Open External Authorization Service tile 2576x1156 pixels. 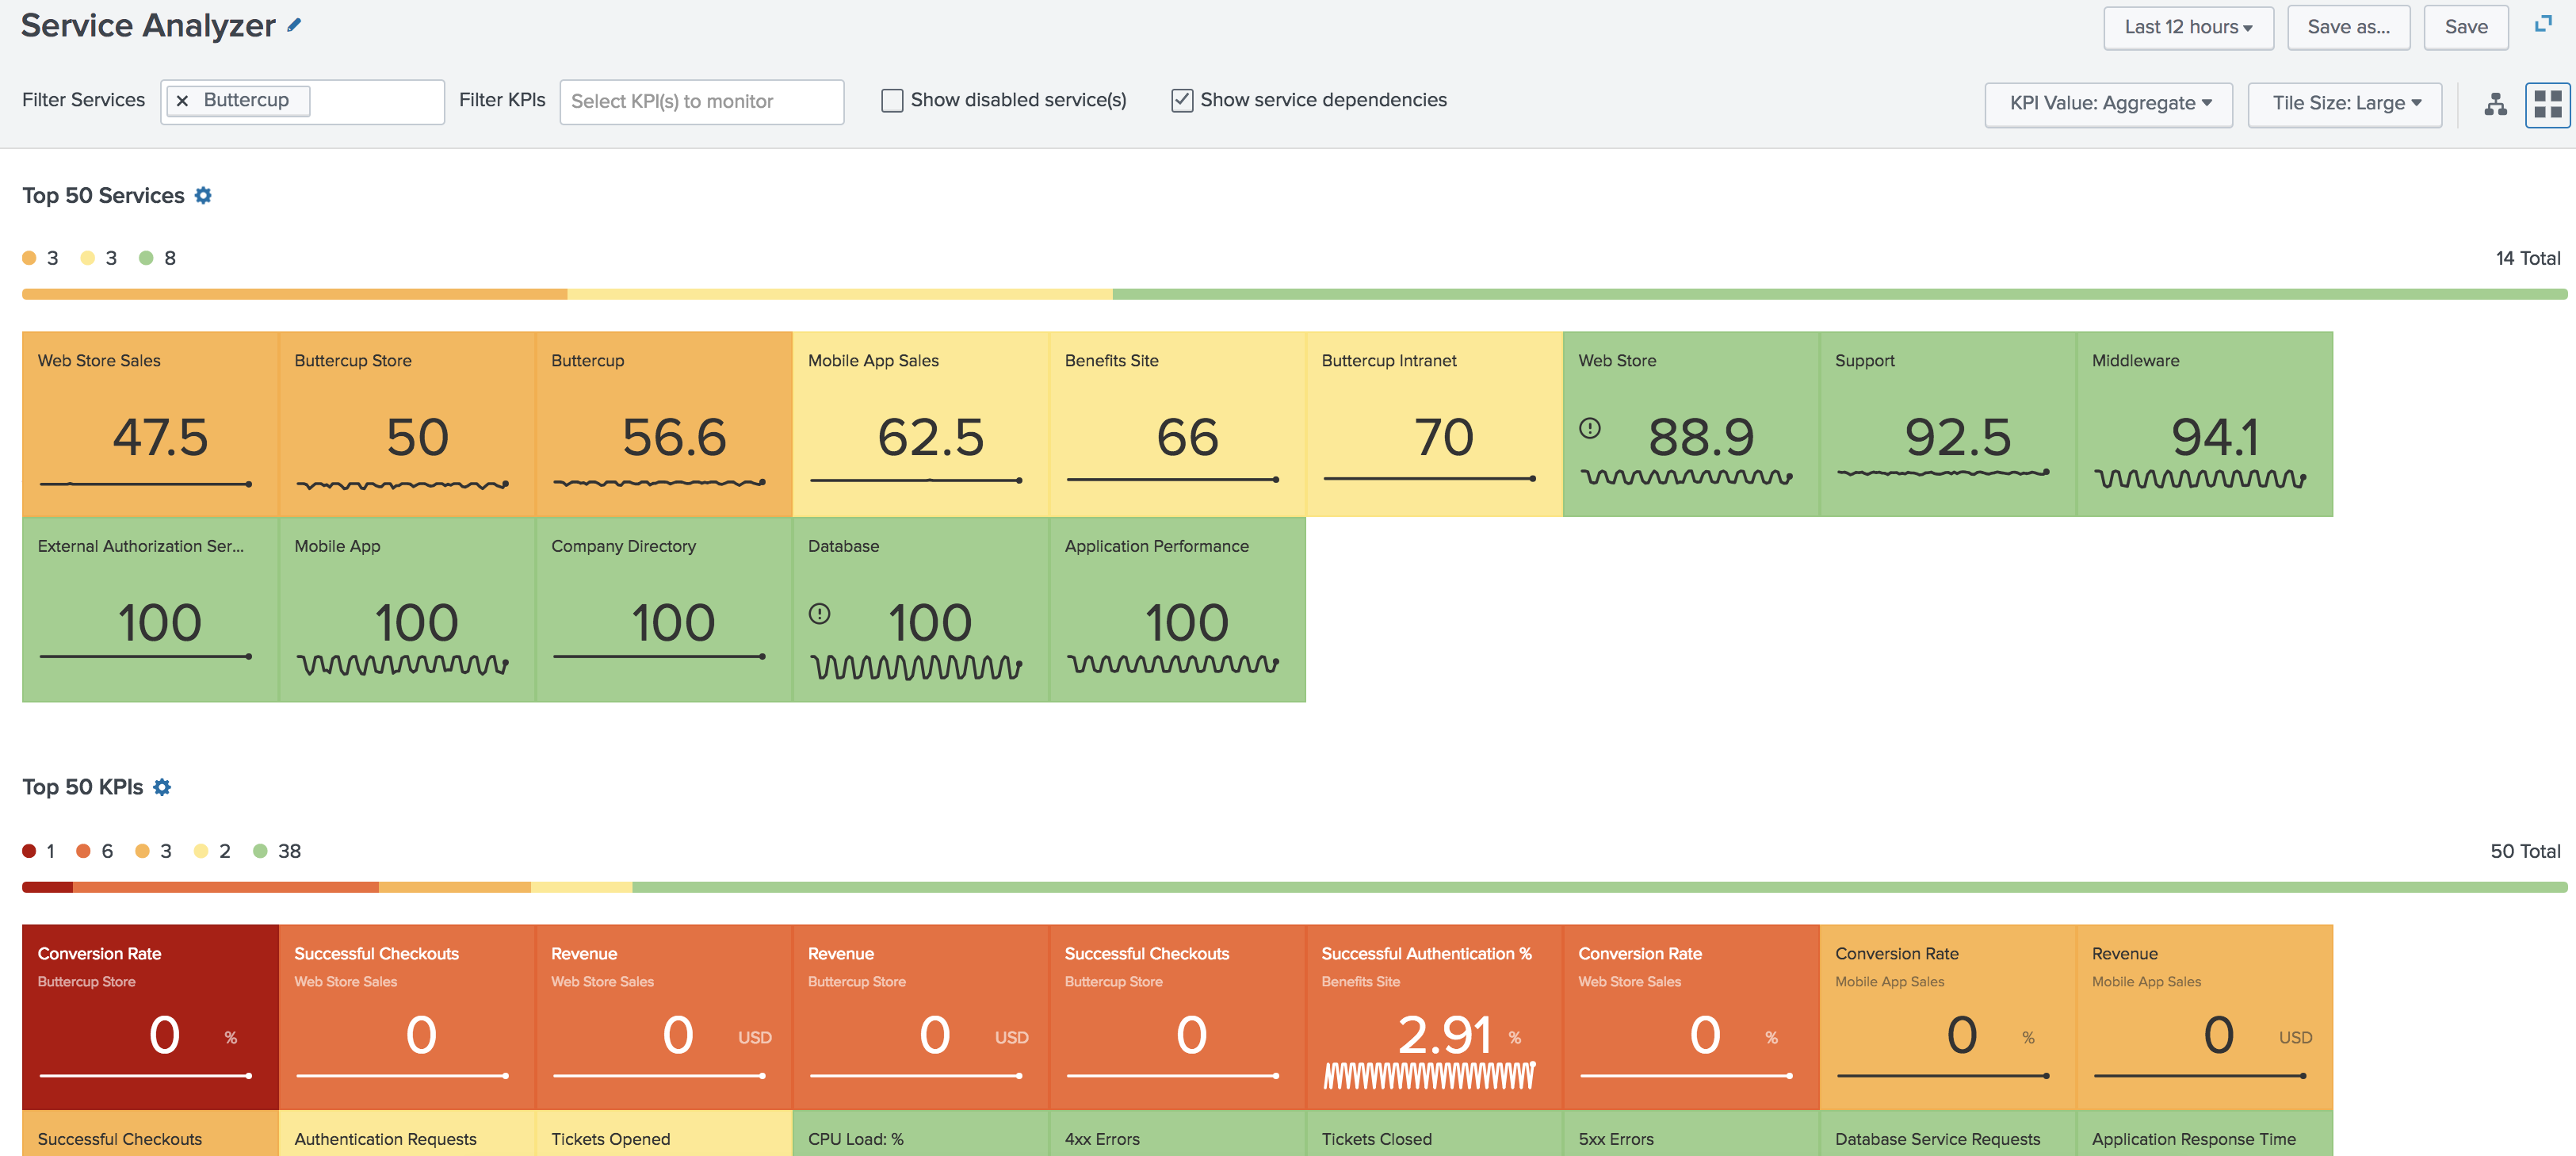[150, 609]
